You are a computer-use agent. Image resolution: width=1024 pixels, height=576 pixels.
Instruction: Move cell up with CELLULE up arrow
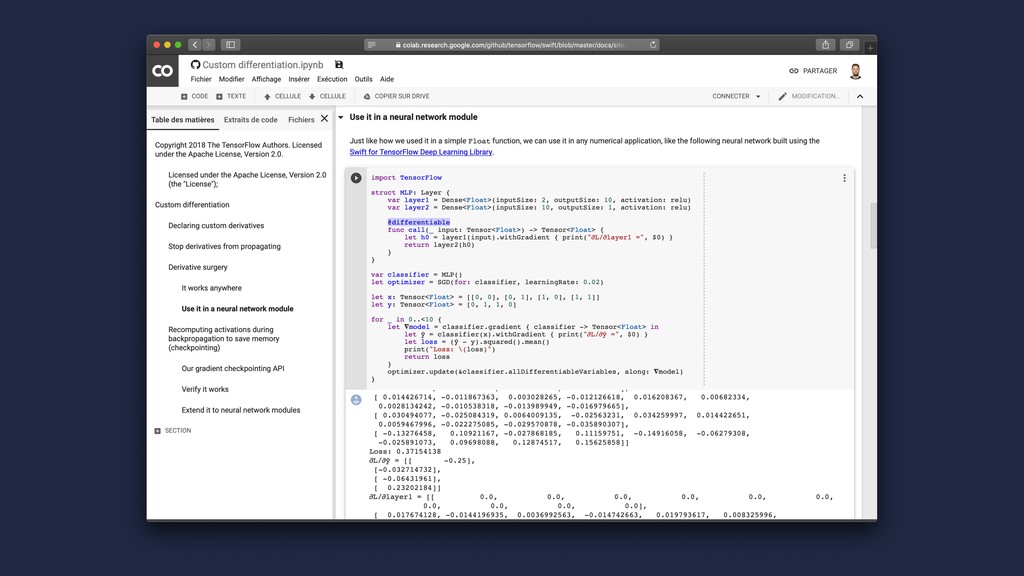tap(282, 96)
